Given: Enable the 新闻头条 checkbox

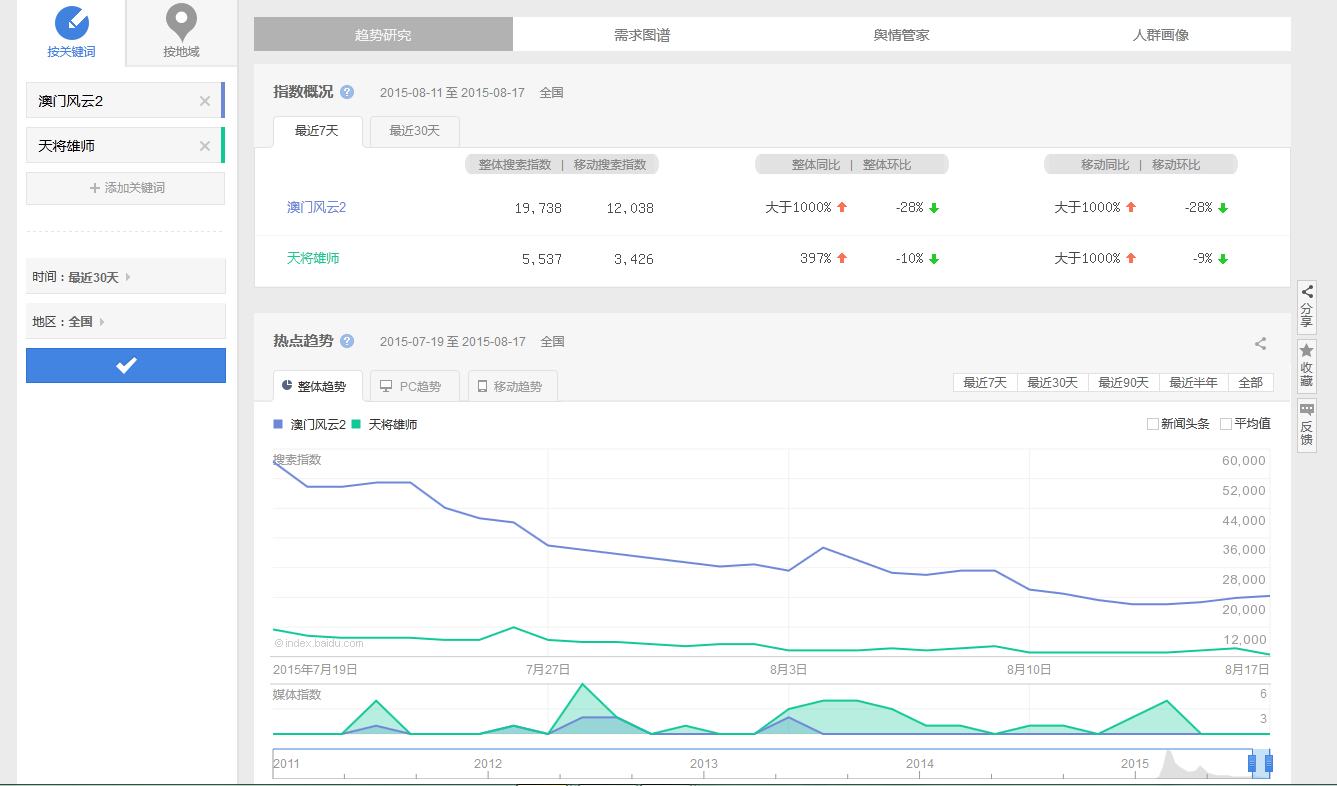Looking at the screenshot, I should point(1153,424).
